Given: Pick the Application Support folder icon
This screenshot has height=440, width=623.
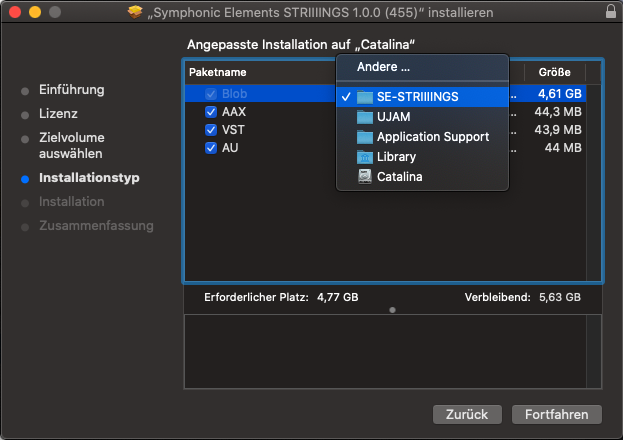Looking at the screenshot, I should click(365, 137).
